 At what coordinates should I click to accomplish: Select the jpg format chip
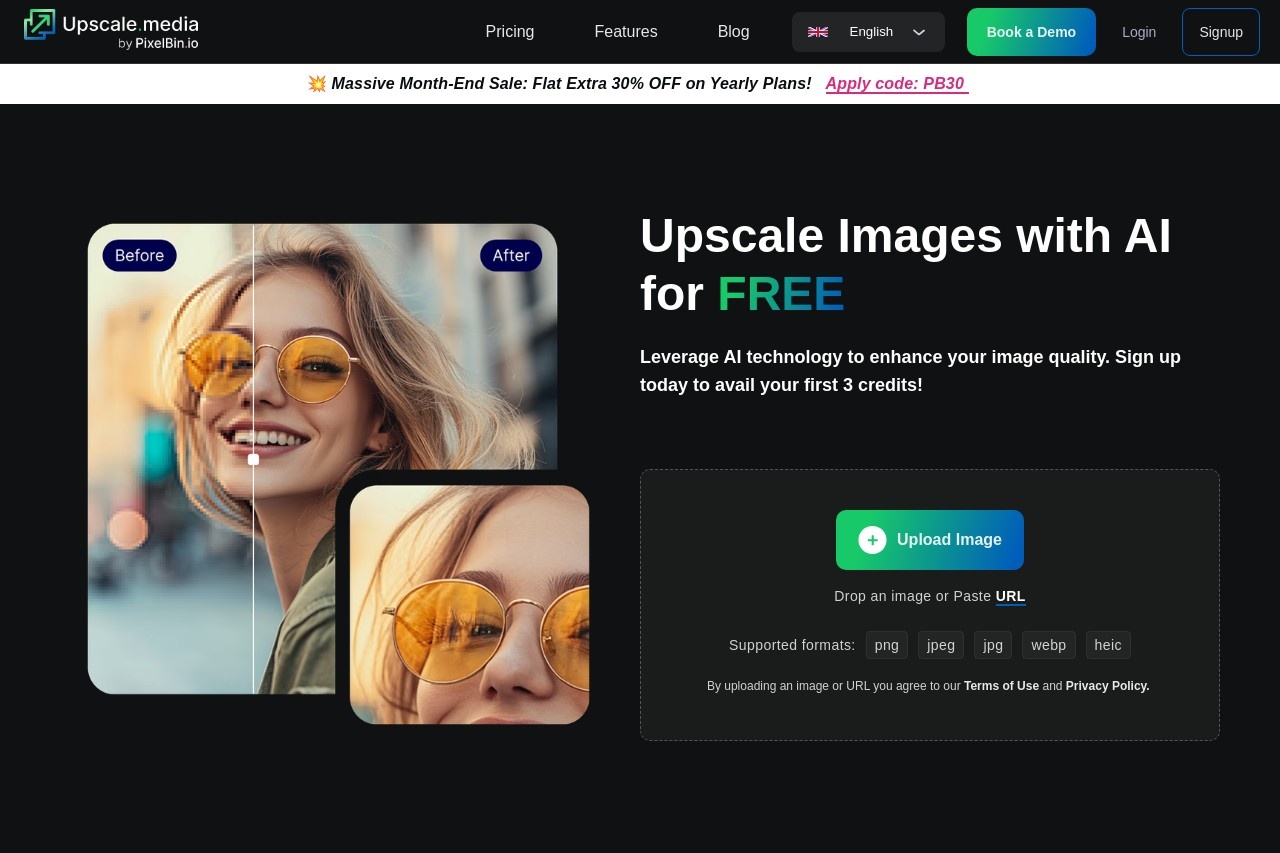tap(992, 645)
